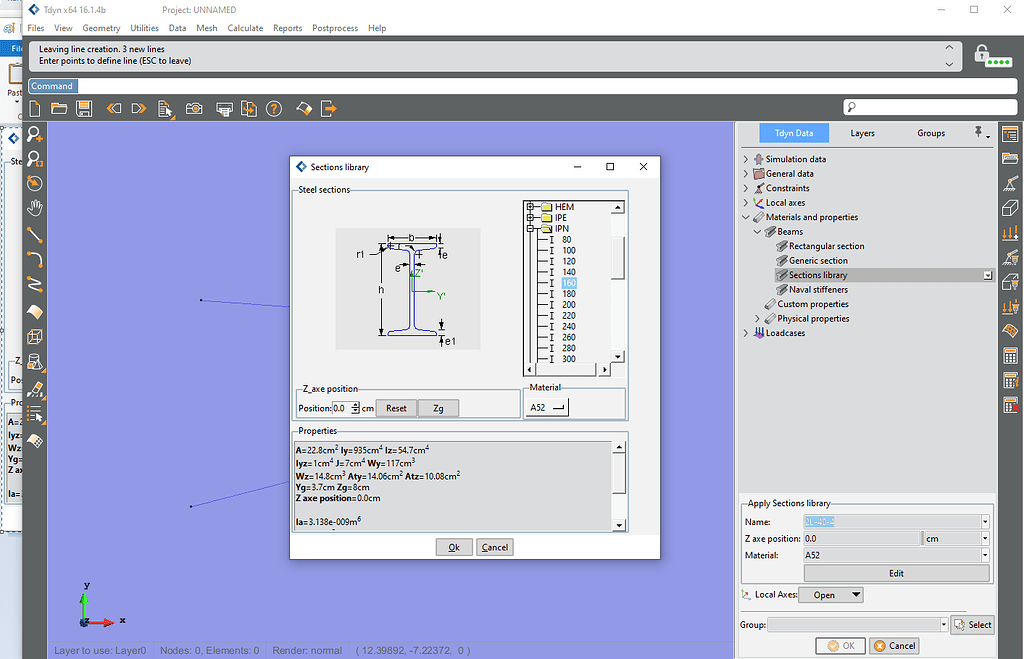The image size is (1024, 659).
Task: Open a project with the folder icon
Action: (x=59, y=108)
